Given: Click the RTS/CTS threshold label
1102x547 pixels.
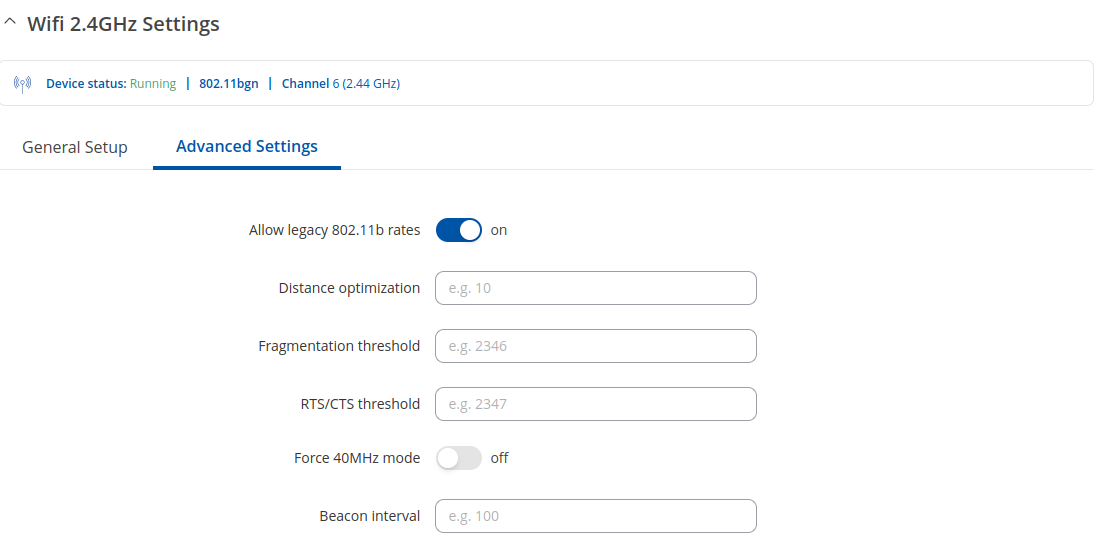Looking at the screenshot, I should (360, 404).
